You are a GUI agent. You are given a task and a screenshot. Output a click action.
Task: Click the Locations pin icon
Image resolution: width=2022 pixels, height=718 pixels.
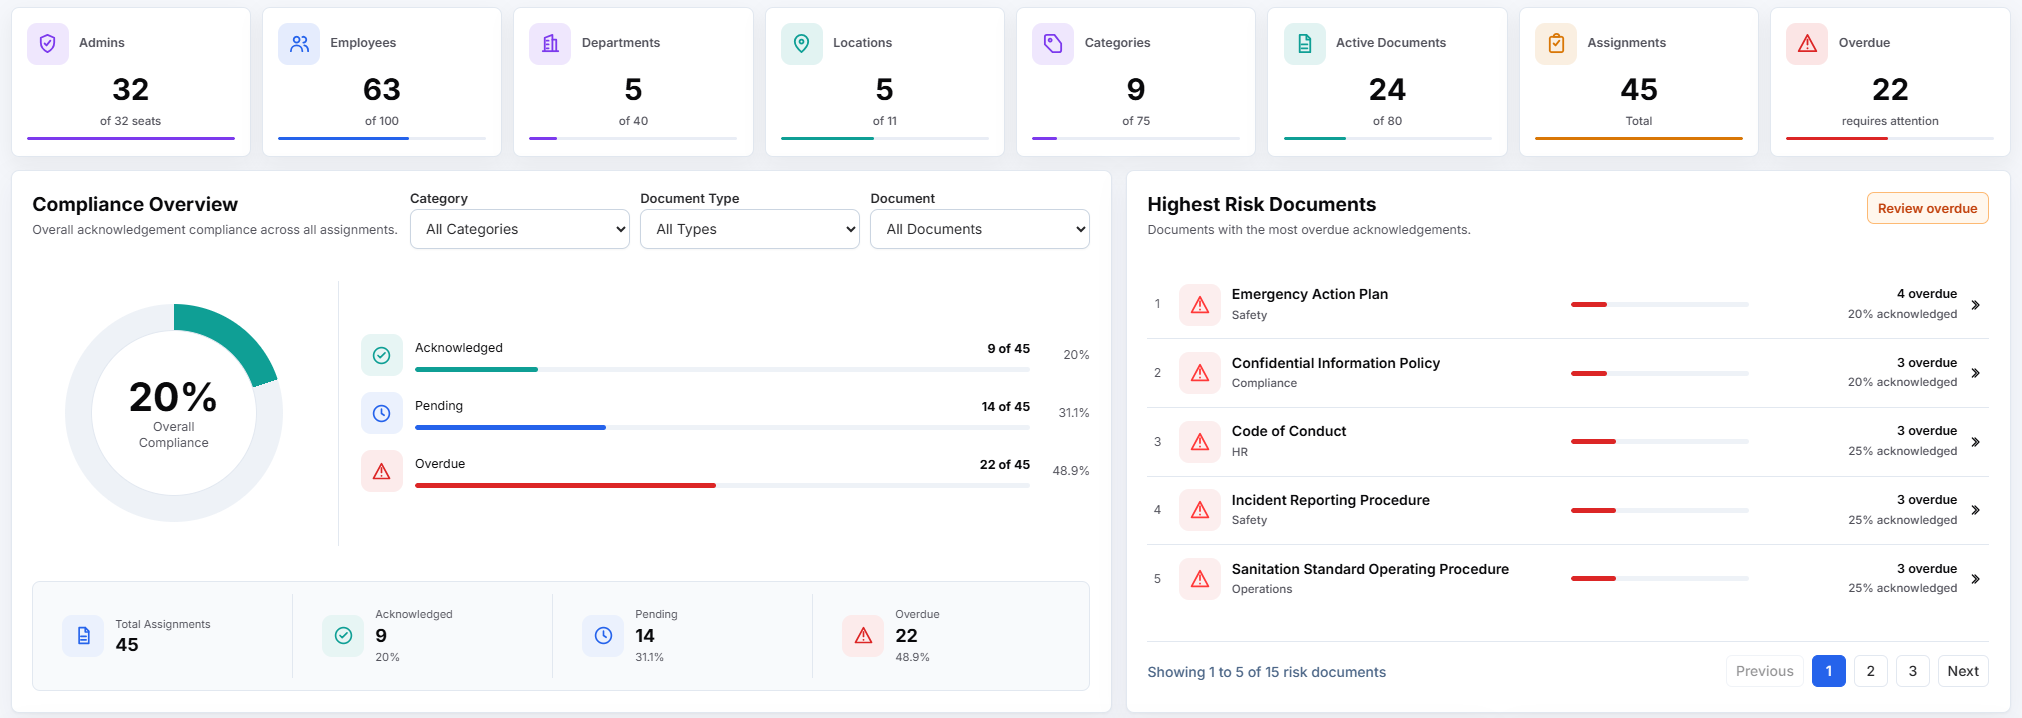pos(801,43)
